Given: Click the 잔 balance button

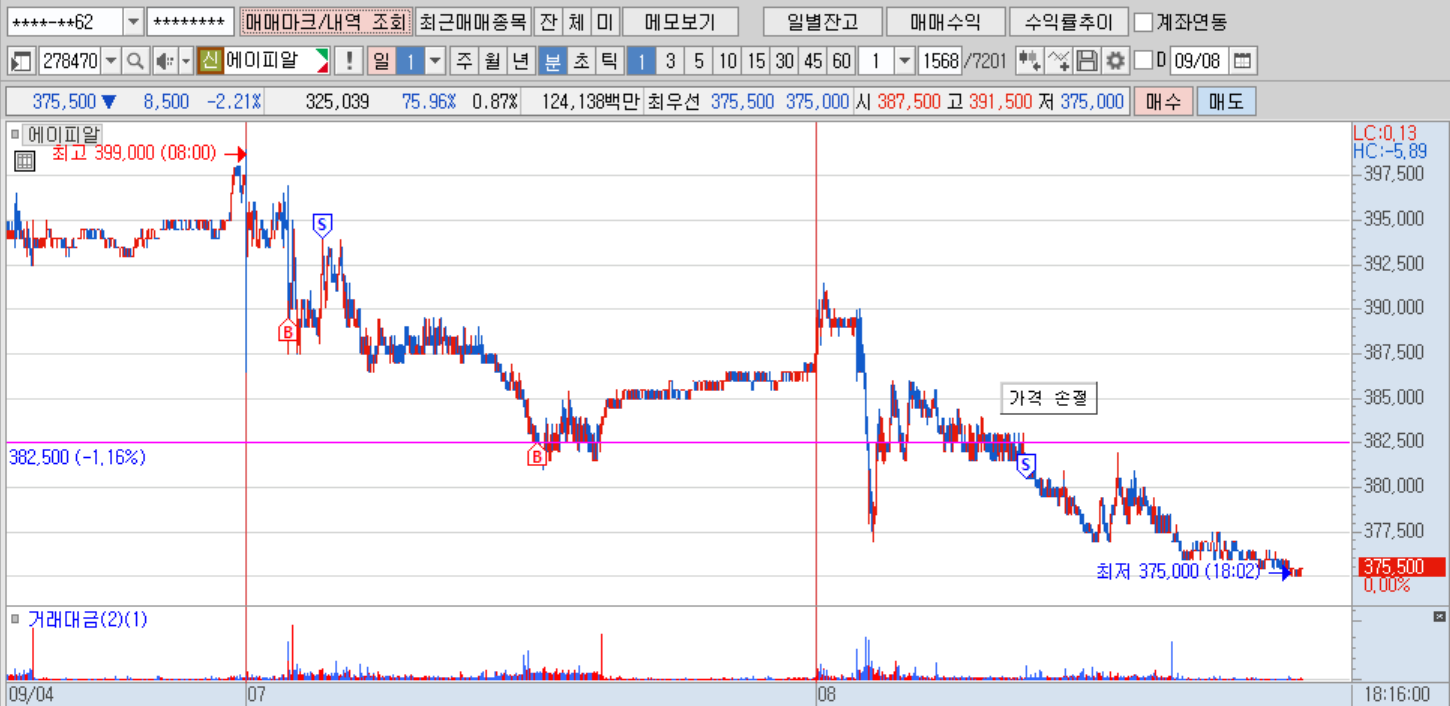Looking at the screenshot, I should 548,21.
